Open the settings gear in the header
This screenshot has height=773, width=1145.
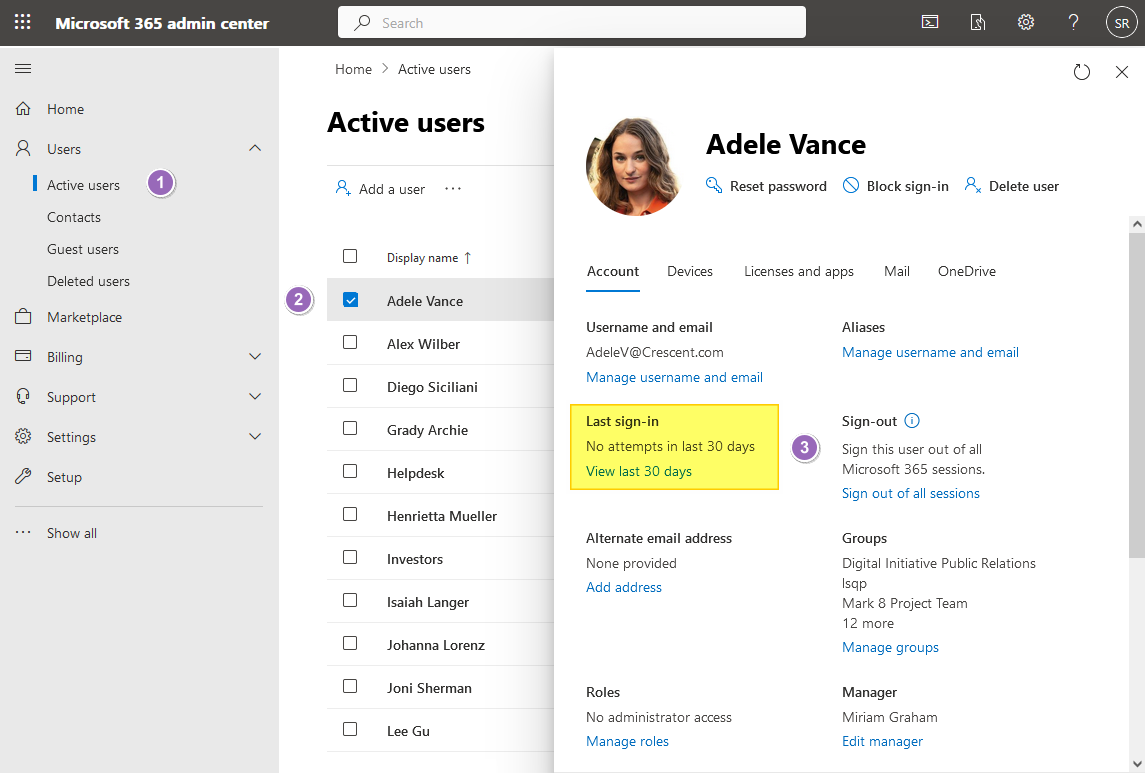[x=1026, y=23]
